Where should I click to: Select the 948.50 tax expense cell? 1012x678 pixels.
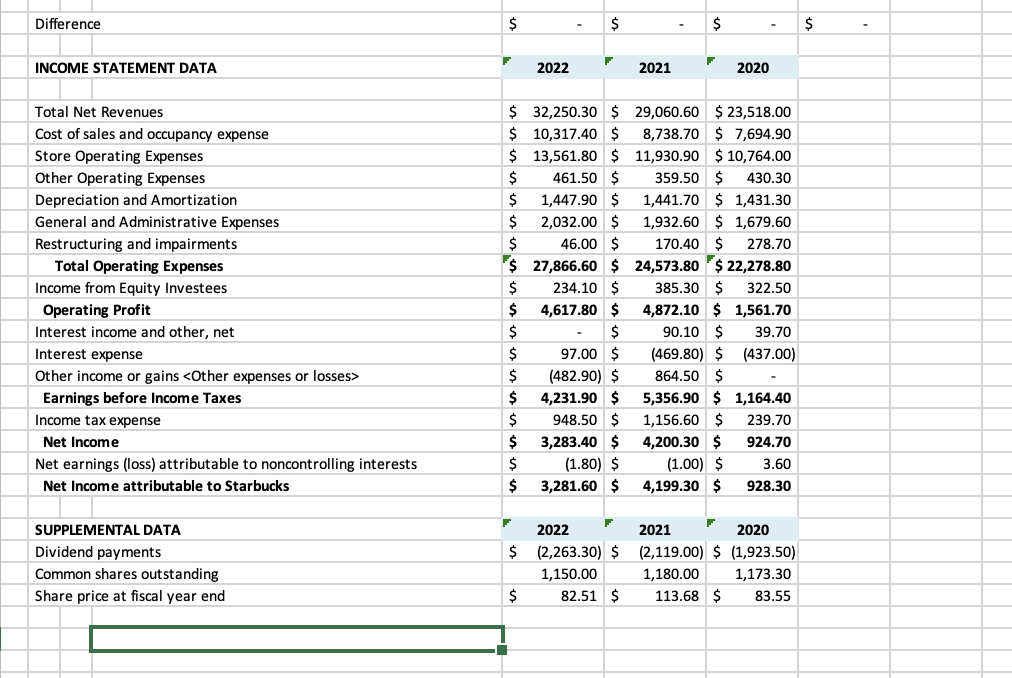point(553,419)
